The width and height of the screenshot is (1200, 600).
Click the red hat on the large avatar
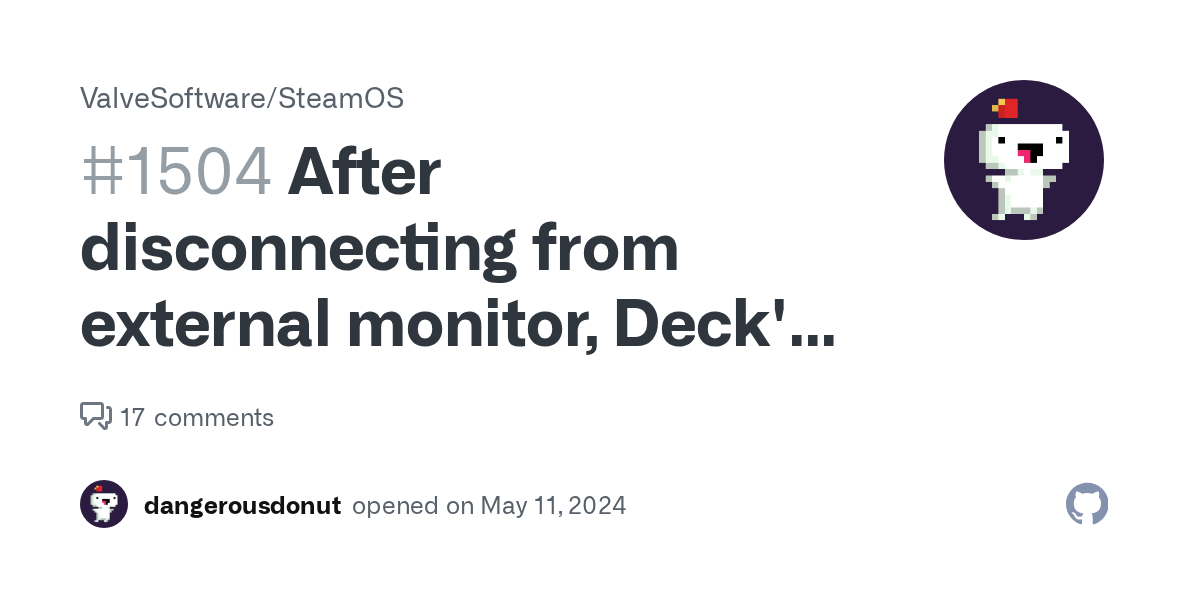pos(1006,107)
